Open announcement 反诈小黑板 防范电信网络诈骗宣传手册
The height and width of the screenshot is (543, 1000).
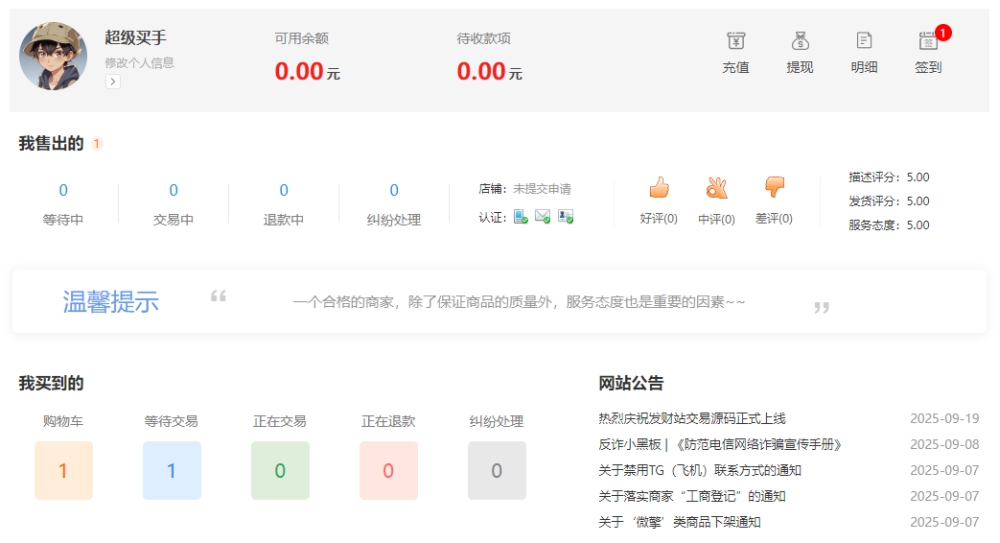coord(720,445)
